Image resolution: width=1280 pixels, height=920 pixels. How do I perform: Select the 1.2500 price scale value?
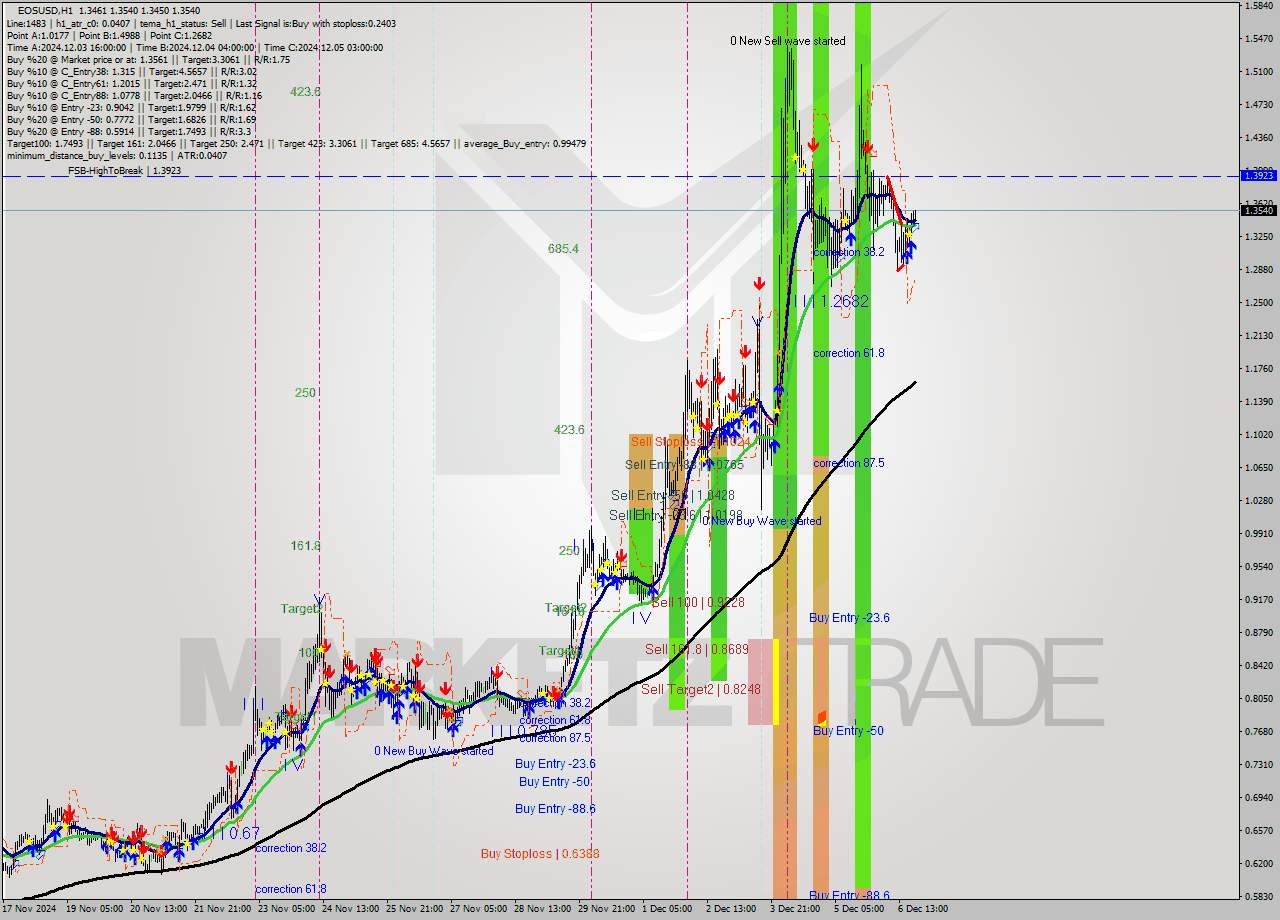(x=1258, y=303)
